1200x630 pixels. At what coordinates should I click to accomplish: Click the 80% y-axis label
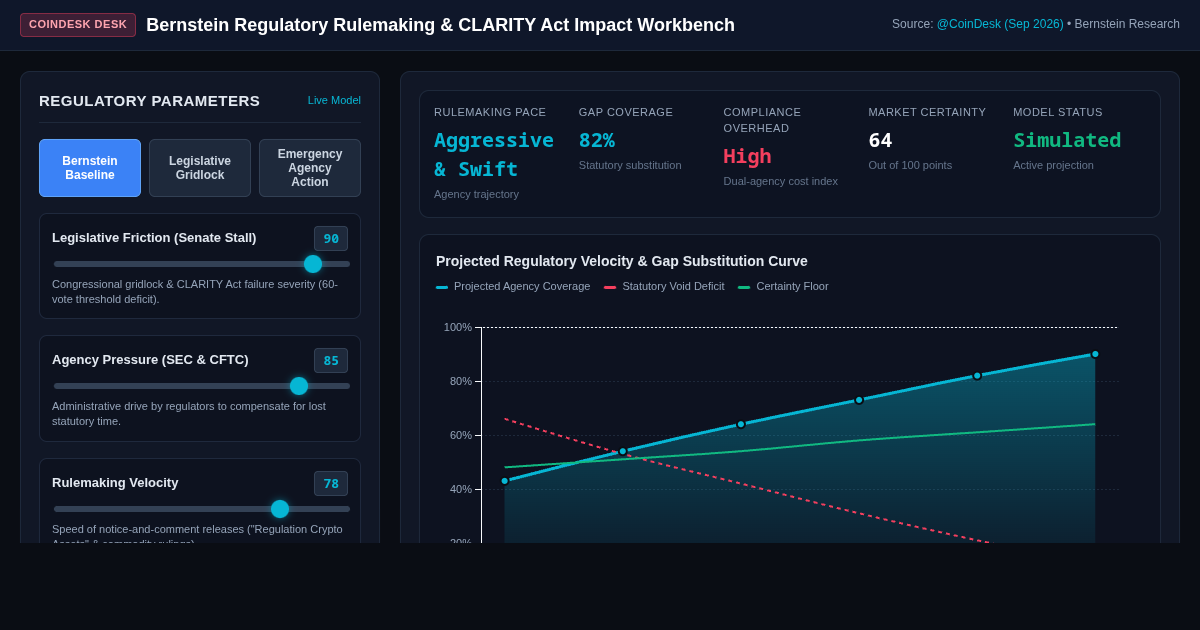point(461,381)
